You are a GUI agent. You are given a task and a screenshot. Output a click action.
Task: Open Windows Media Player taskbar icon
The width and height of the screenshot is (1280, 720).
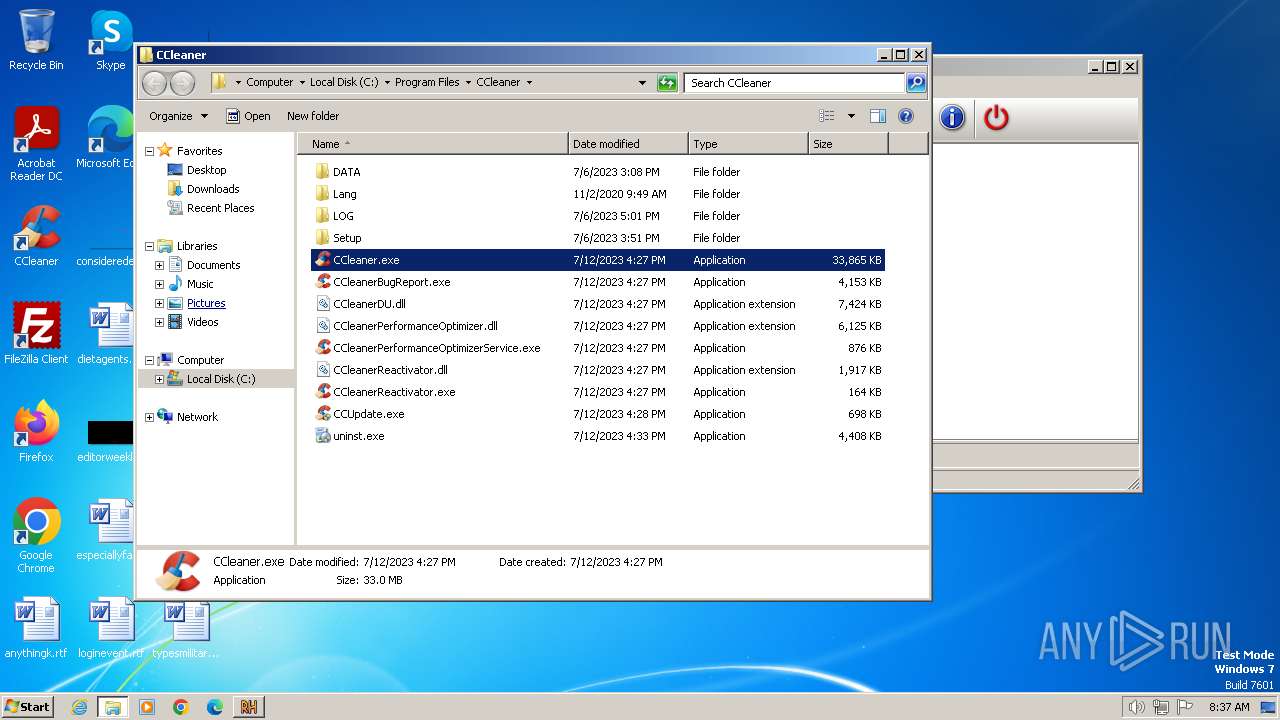pyautogui.click(x=147, y=707)
